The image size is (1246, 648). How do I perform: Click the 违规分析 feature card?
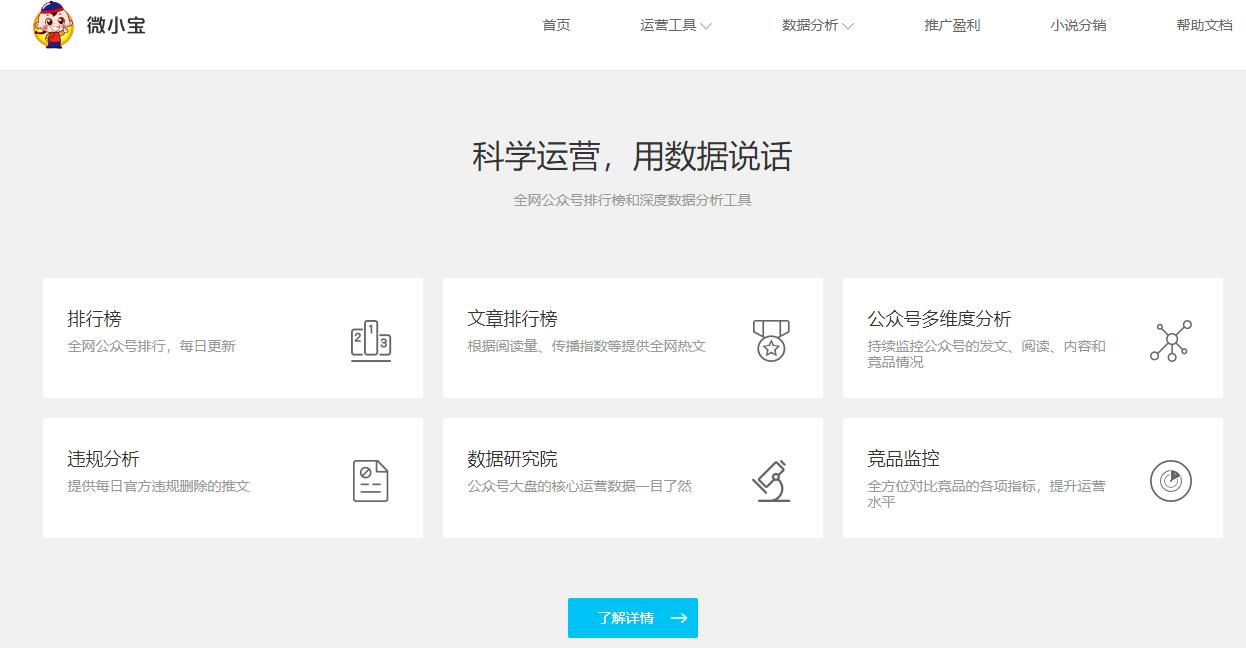click(232, 478)
